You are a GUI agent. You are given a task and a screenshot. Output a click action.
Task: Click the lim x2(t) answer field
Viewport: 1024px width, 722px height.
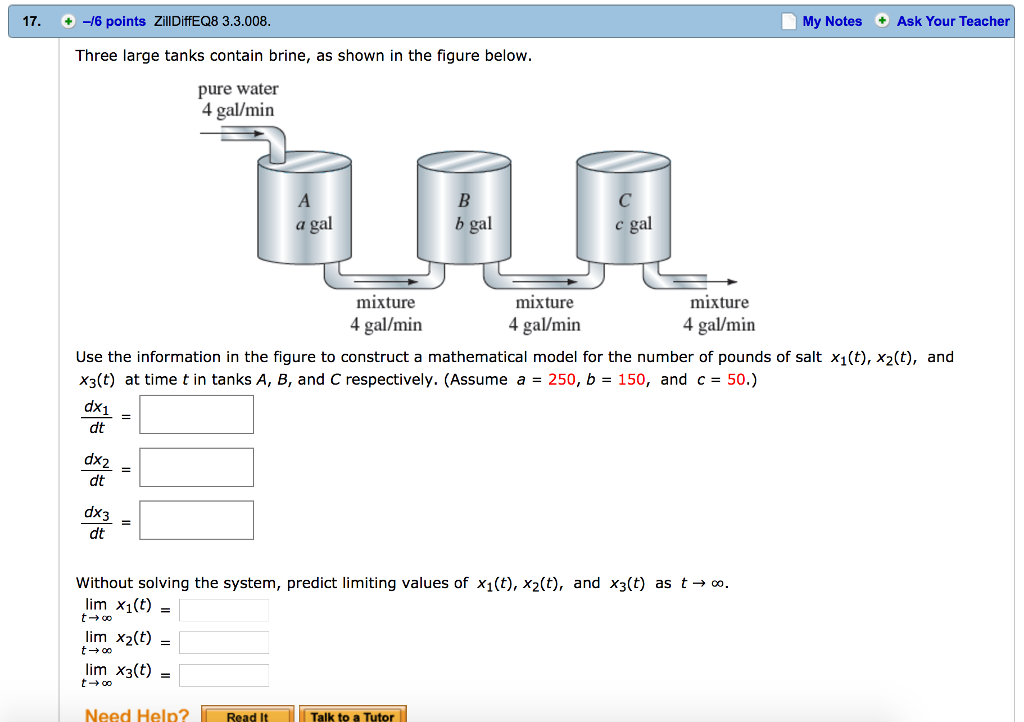pyautogui.click(x=223, y=642)
